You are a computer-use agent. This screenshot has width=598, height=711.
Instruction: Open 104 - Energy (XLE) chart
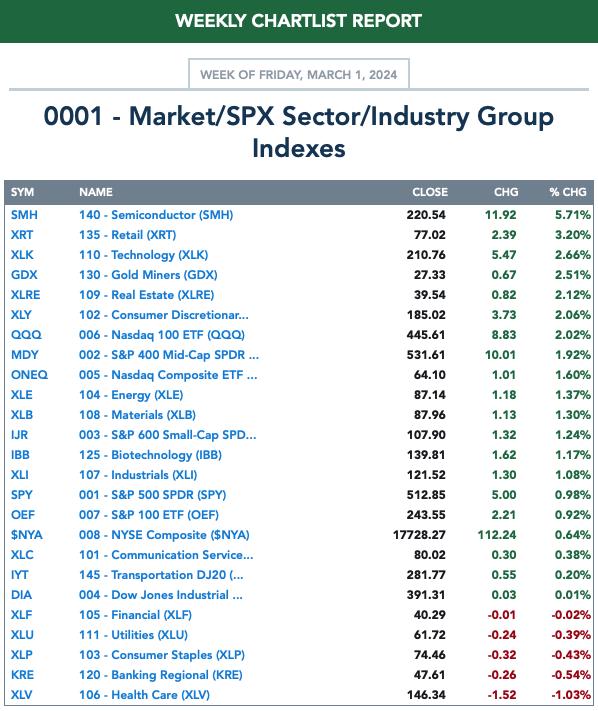click(131, 395)
